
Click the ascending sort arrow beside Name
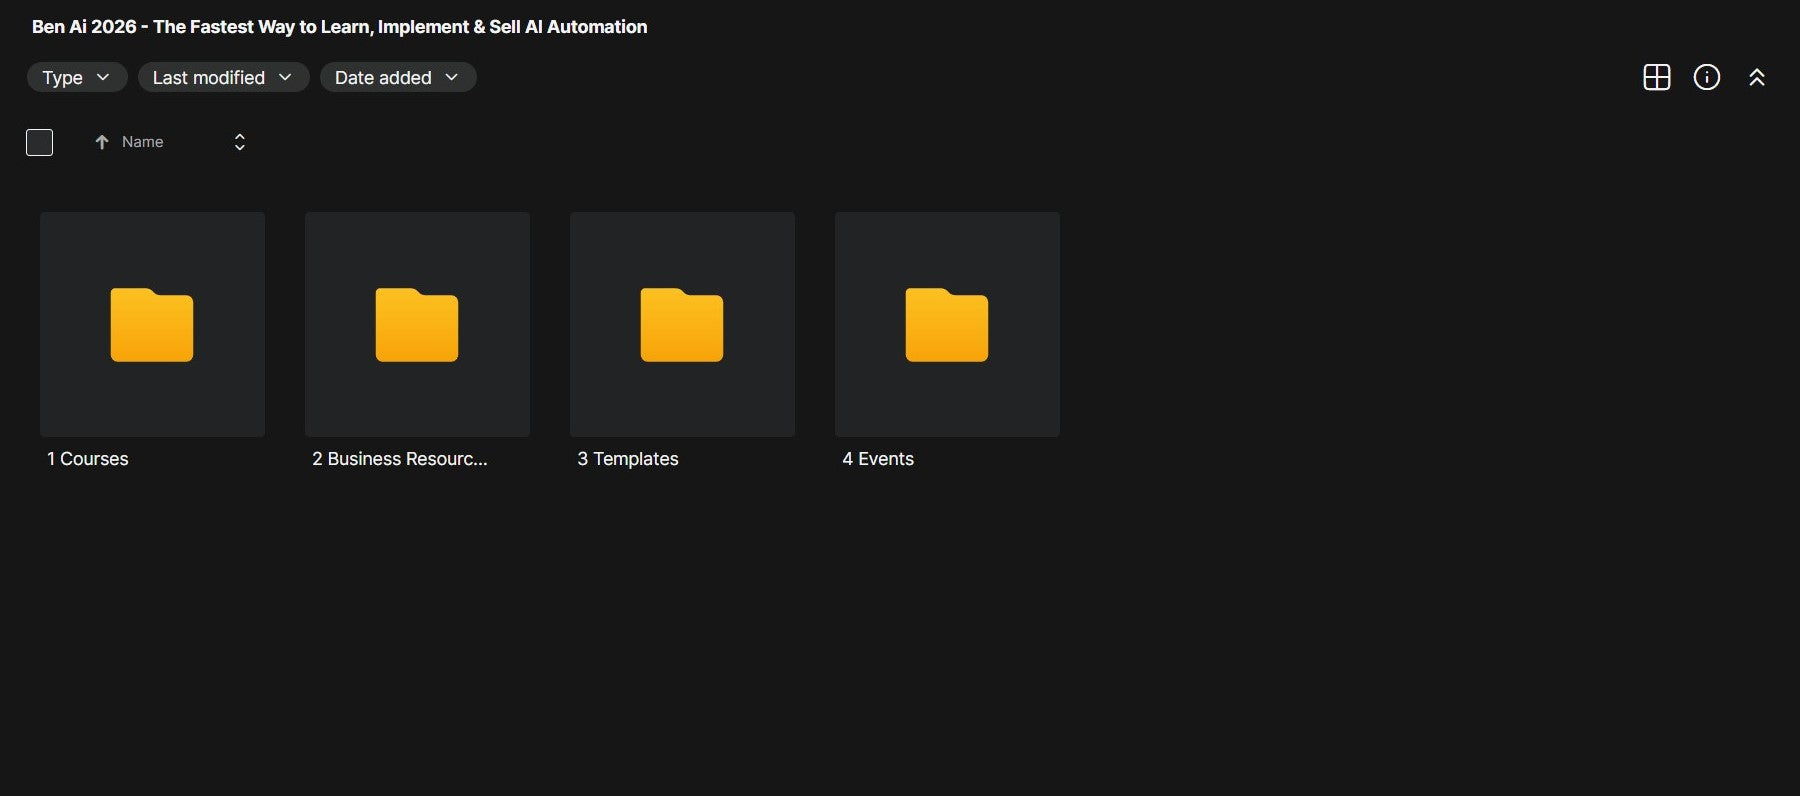click(x=101, y=142)
